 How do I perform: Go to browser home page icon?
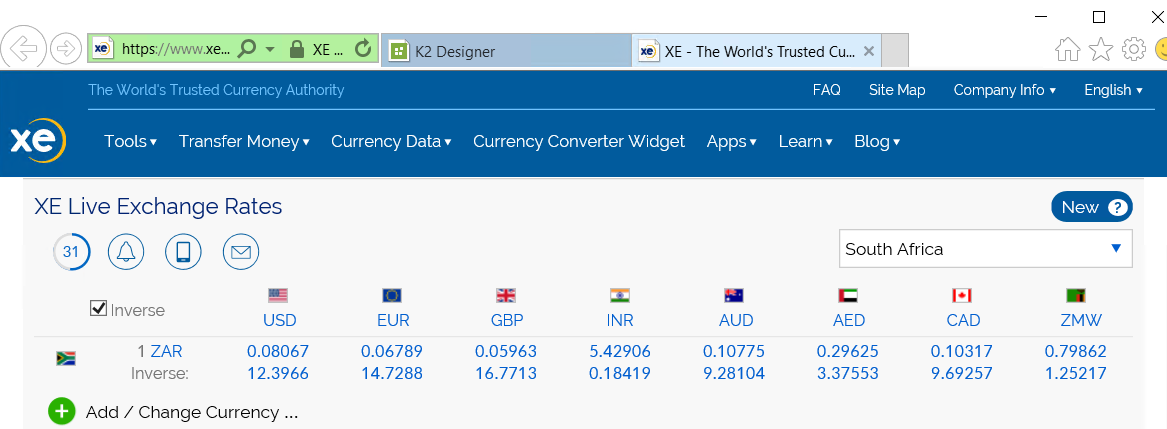click(x=1068, y=49)
